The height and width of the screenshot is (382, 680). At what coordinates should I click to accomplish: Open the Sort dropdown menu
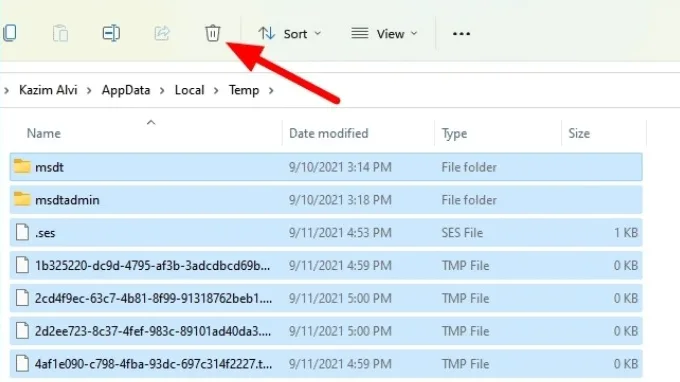(x=290, y=34)
